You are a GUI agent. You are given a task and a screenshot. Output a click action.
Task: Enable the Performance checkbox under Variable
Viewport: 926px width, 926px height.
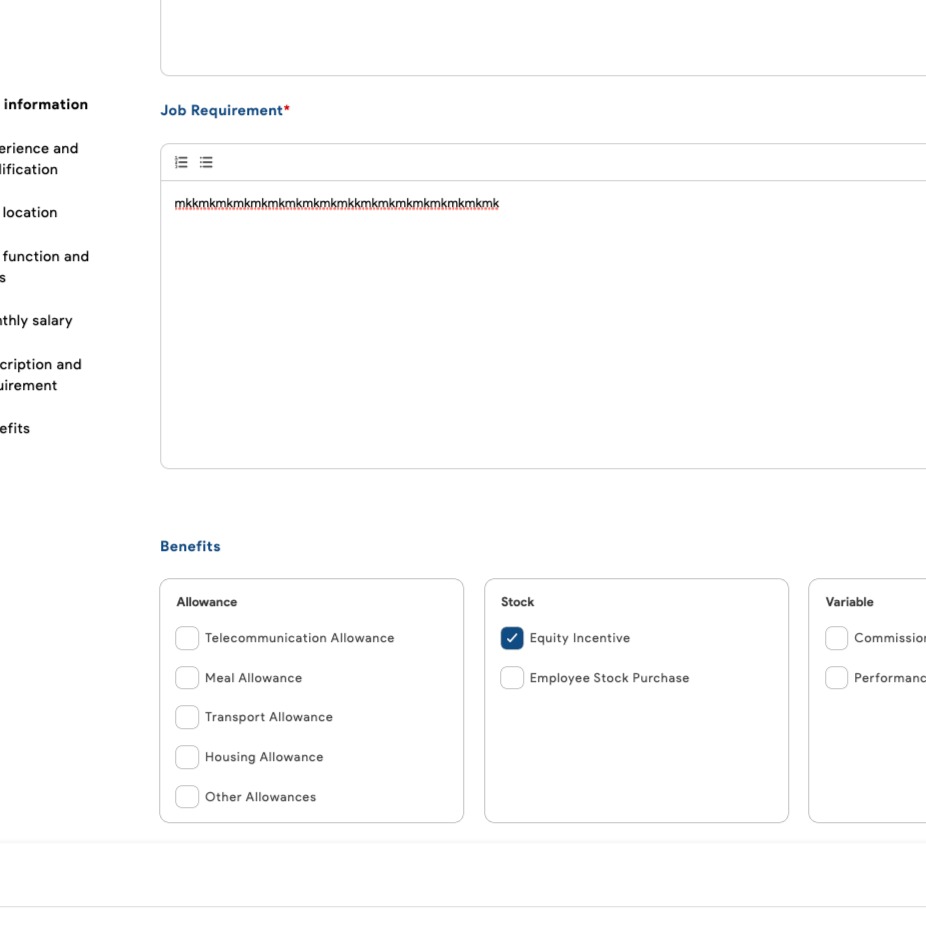click(836, 677)
